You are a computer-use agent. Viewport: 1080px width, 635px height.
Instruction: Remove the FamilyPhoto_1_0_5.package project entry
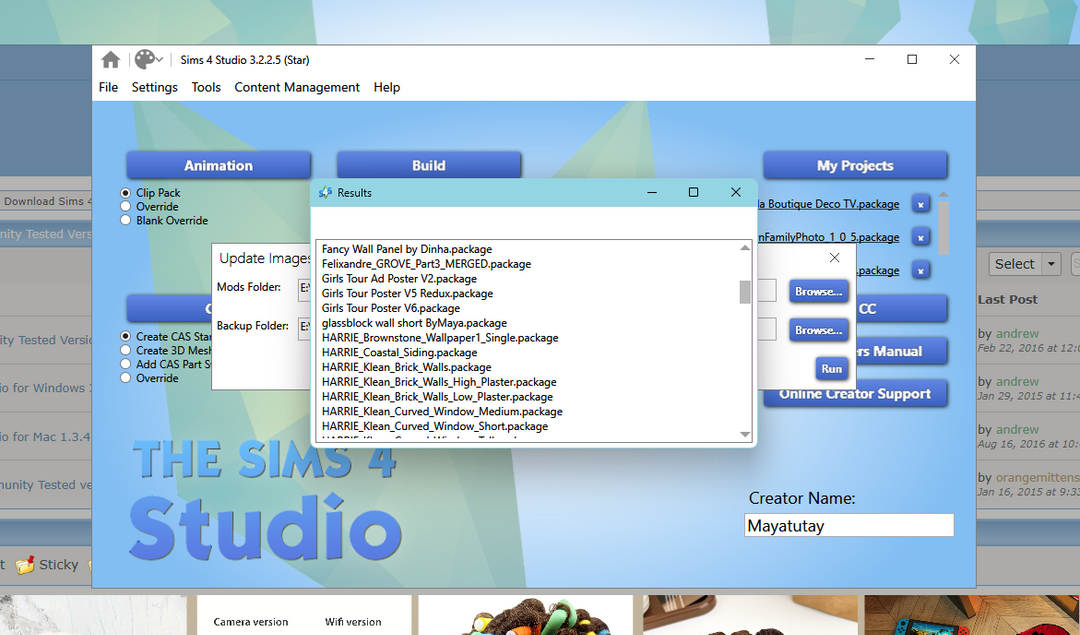(x=921, y=237)
